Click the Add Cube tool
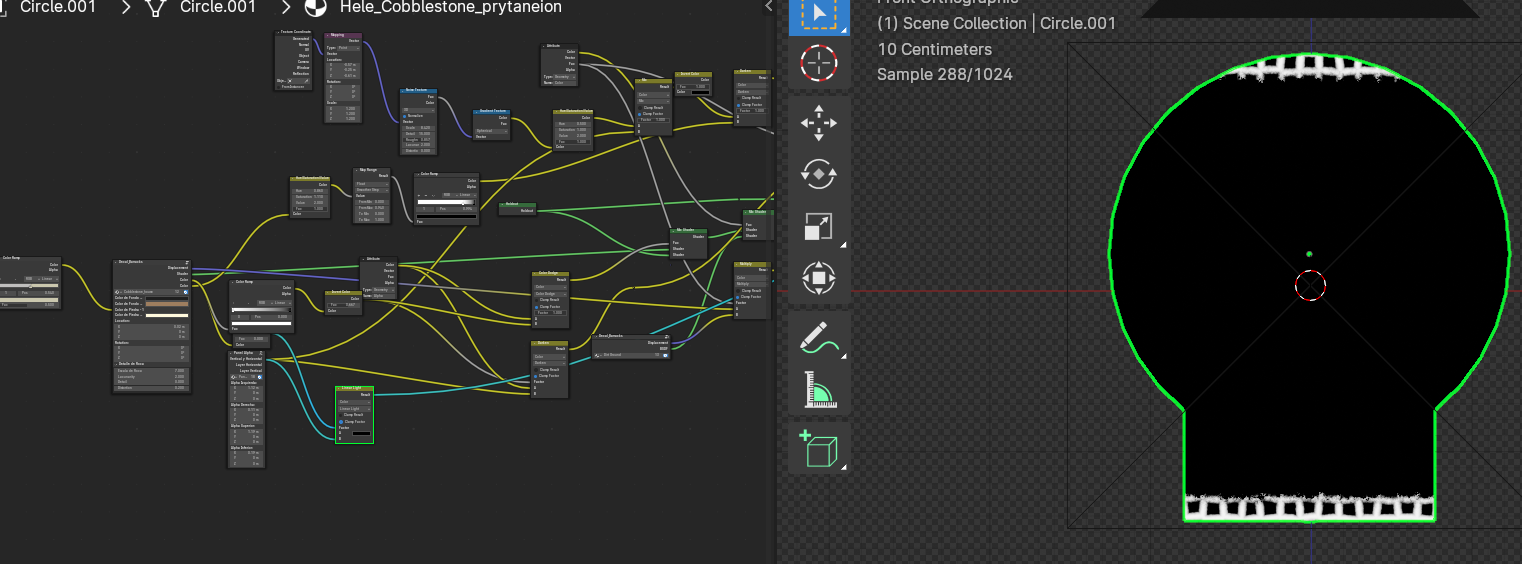This screenshot has height=564, width=1522. 818,450
